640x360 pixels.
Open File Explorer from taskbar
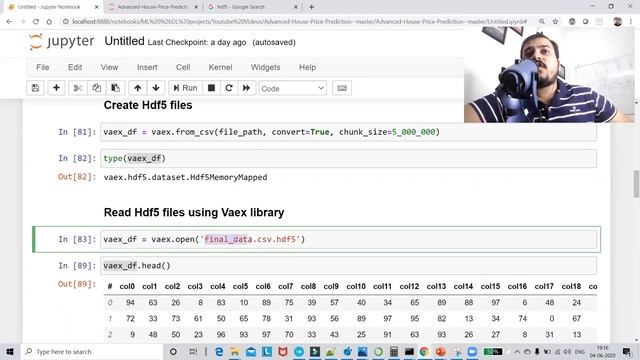tap(235, 351)
